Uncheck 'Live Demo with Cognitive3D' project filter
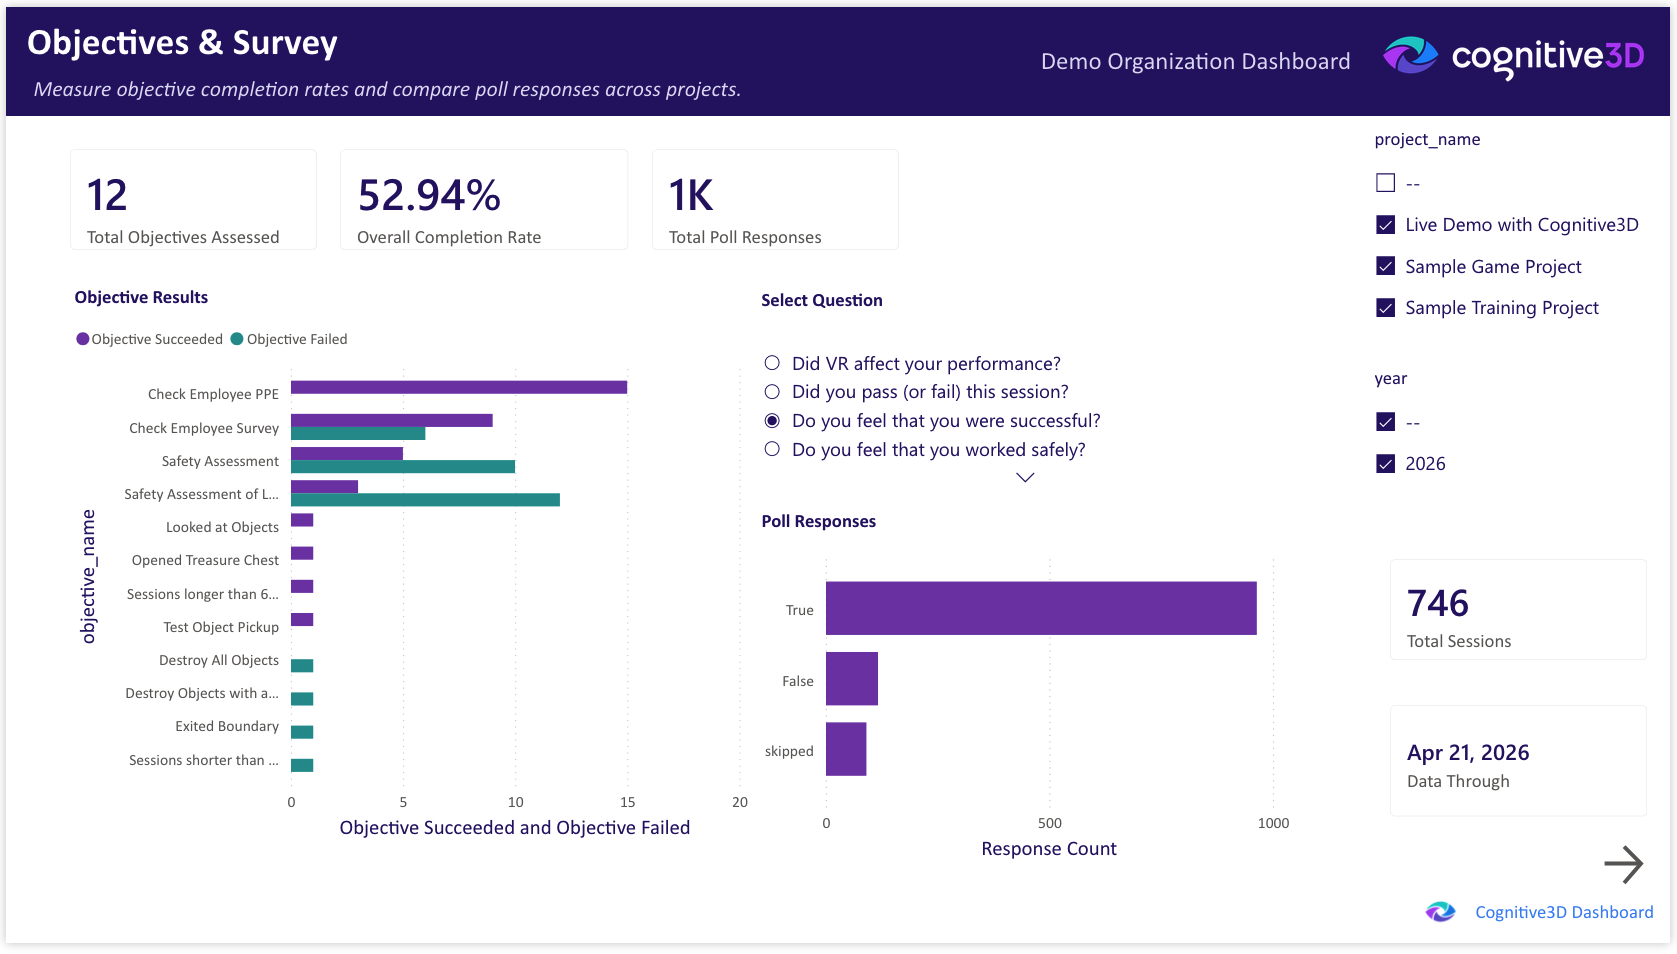 1385,224
